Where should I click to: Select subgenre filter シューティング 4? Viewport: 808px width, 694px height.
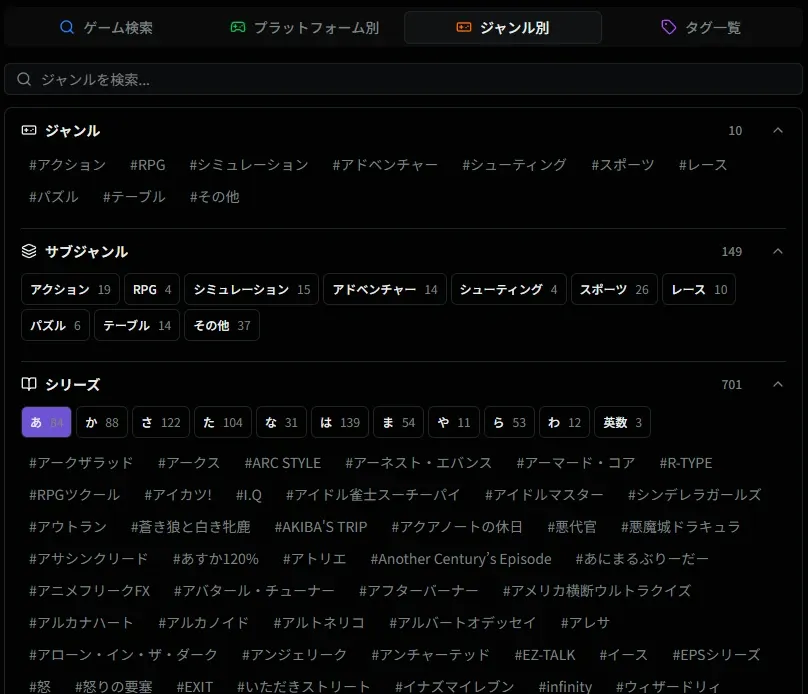pyautogui.click(x=509, y=290)
